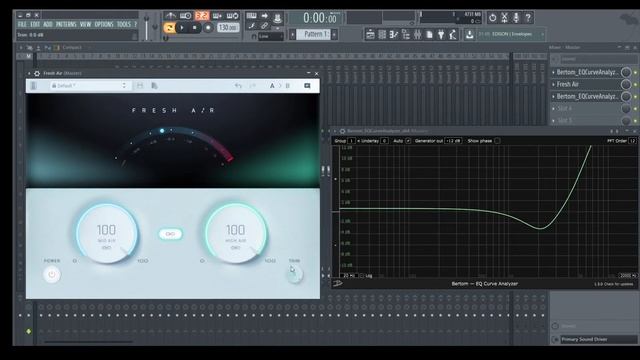This screenshot has width=640, height=360.
Task: Click the wrench-shaped icon below keyboard icon
Action: point(252,26)
